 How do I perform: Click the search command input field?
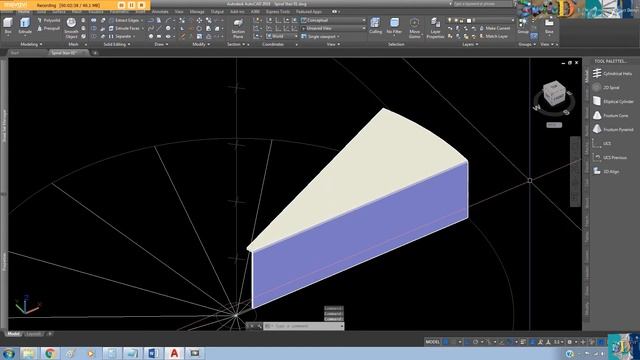[482, 4]
